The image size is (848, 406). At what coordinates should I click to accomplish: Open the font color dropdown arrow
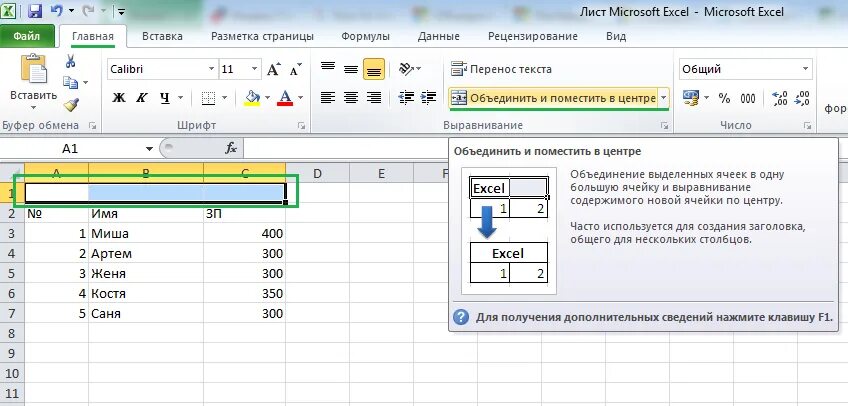(300, 98)
